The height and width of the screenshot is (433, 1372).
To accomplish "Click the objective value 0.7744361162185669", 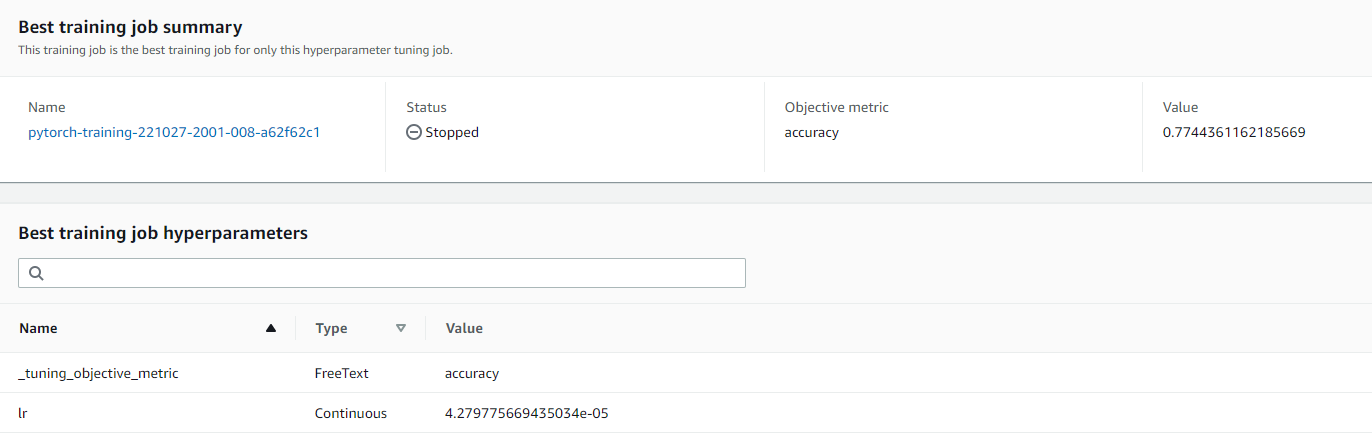I will click(1234, 132).
